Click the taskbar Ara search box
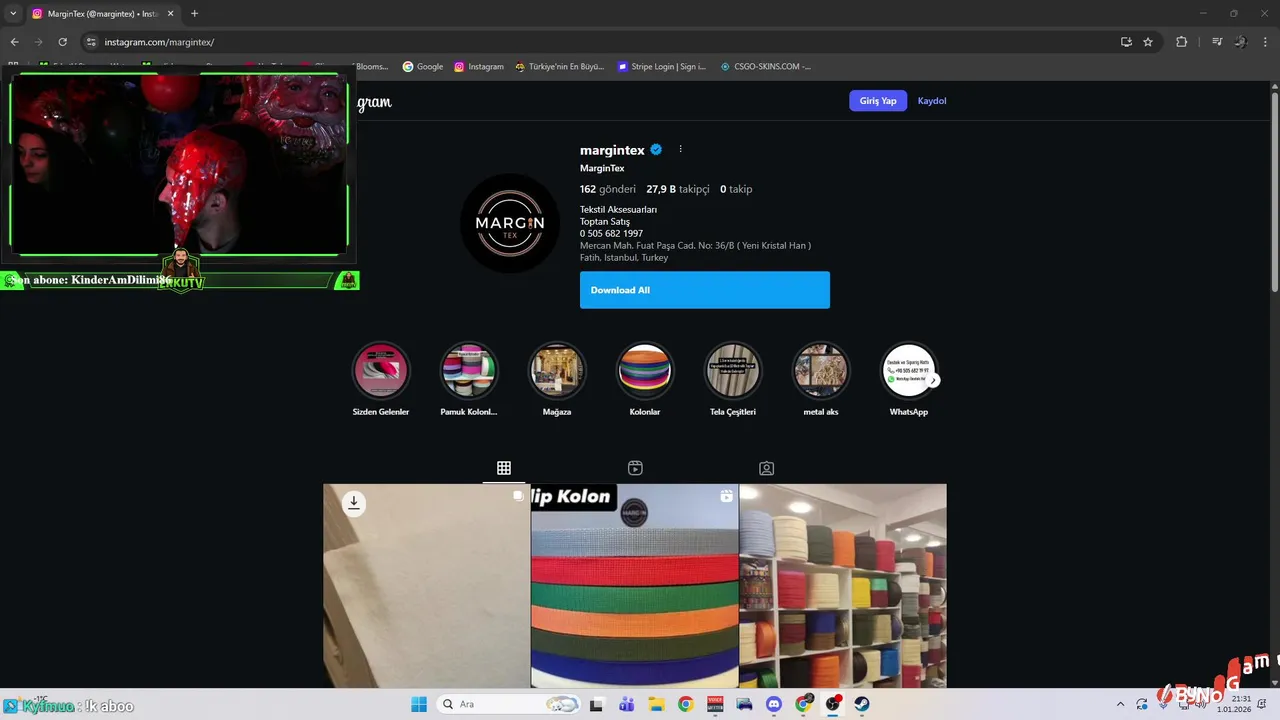The height and width of the screenshot is (720, 1280). (510, 704)
